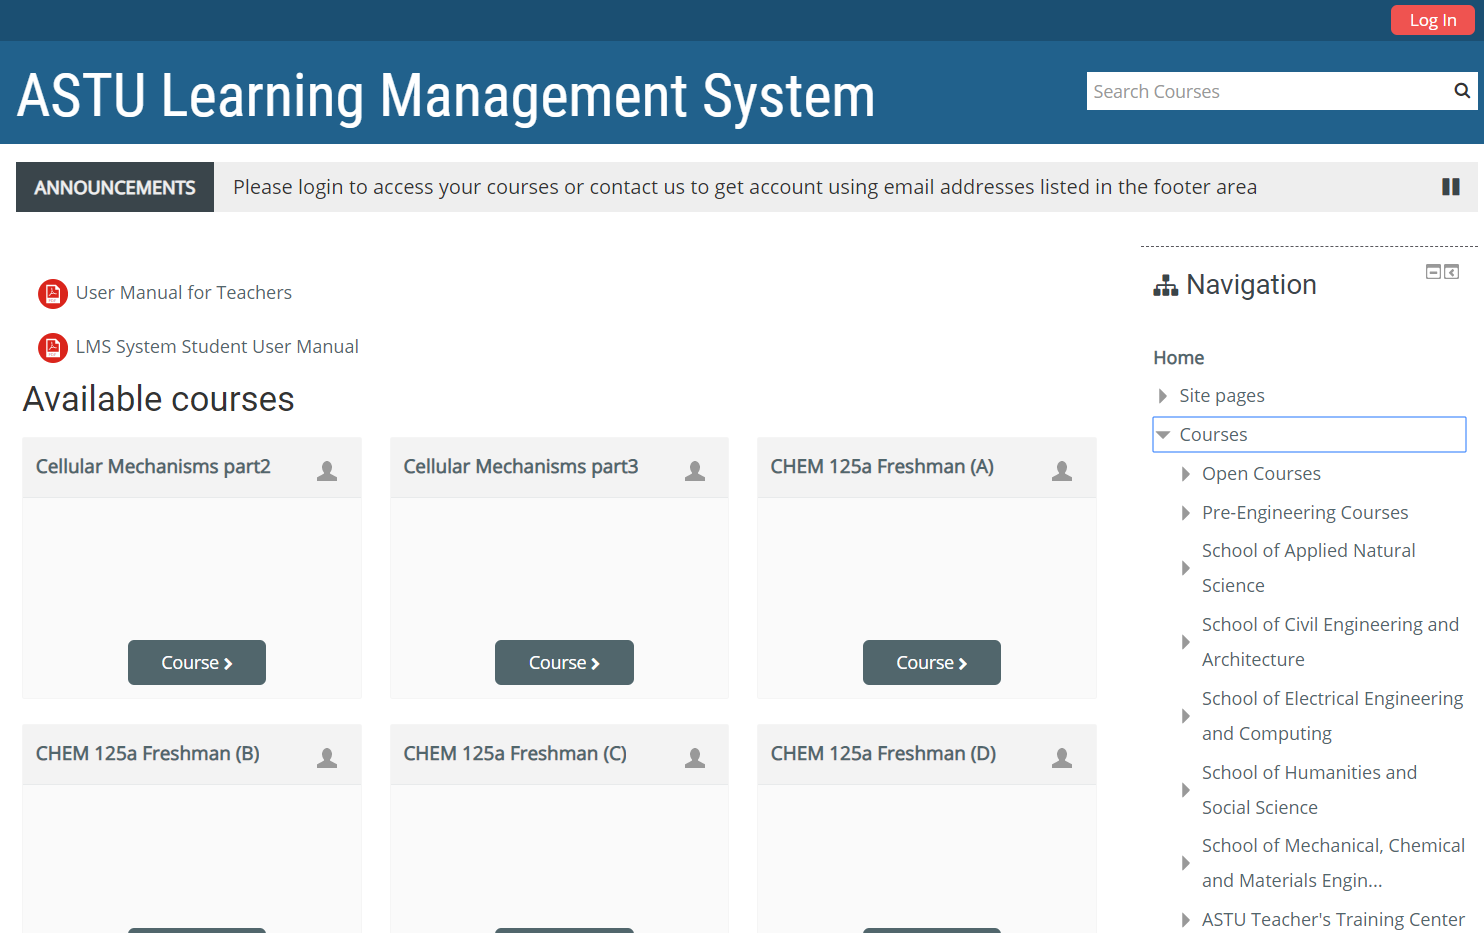Collapse the Courses tree node
Viewport: 1484px width, 933px height.
coord(1163,435)
